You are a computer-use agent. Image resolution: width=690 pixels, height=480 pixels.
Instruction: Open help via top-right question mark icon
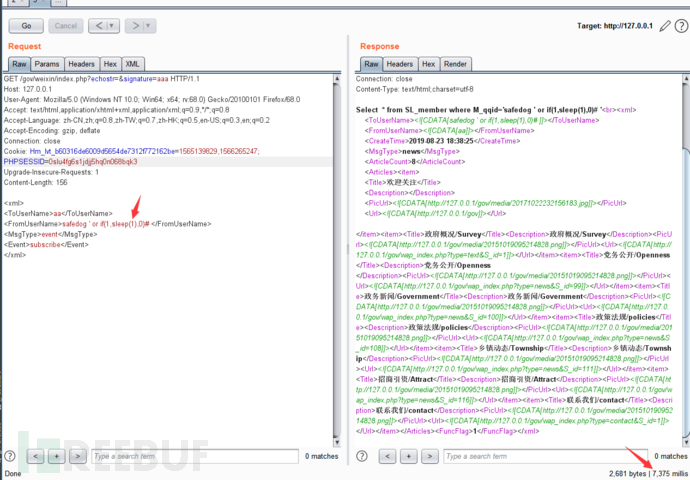pos(681,26)
